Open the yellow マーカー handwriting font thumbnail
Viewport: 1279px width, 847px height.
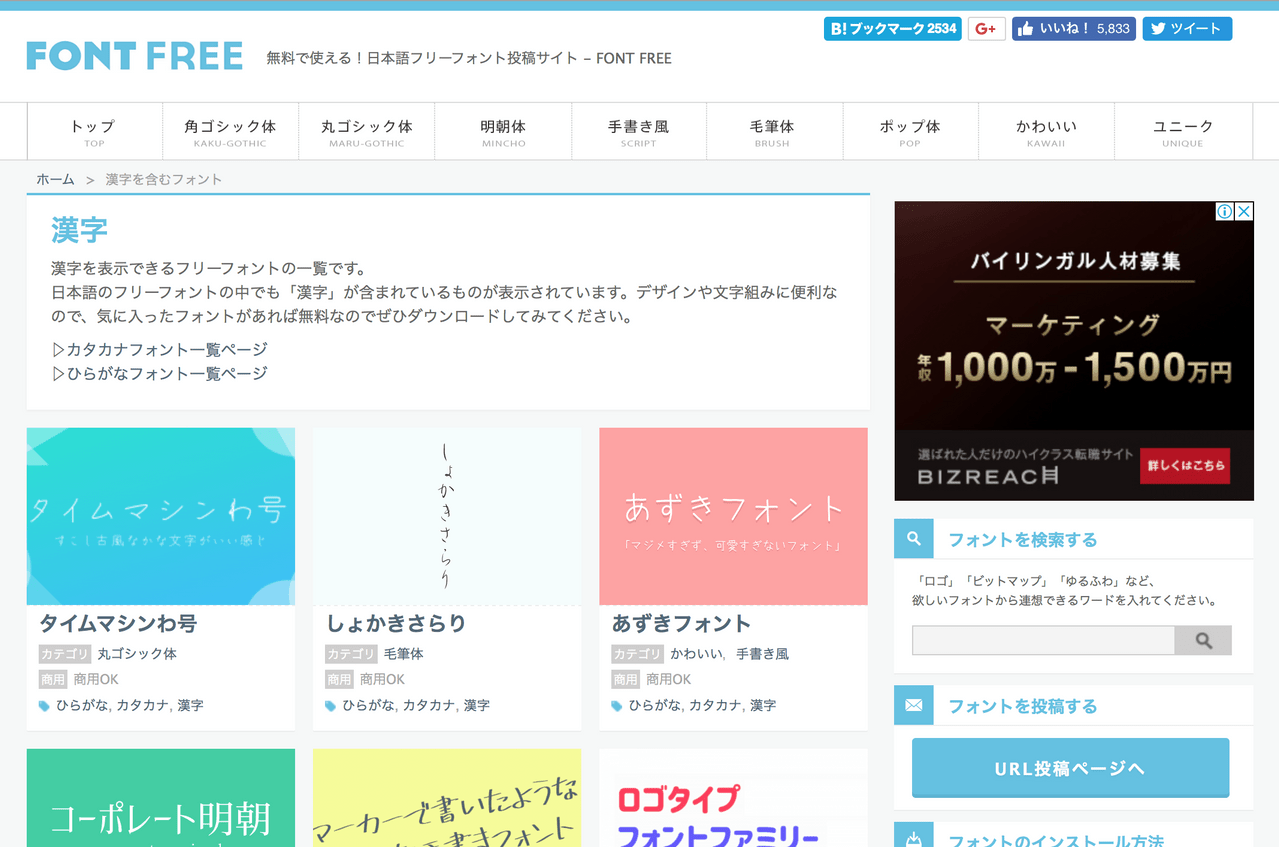point(447,798)
